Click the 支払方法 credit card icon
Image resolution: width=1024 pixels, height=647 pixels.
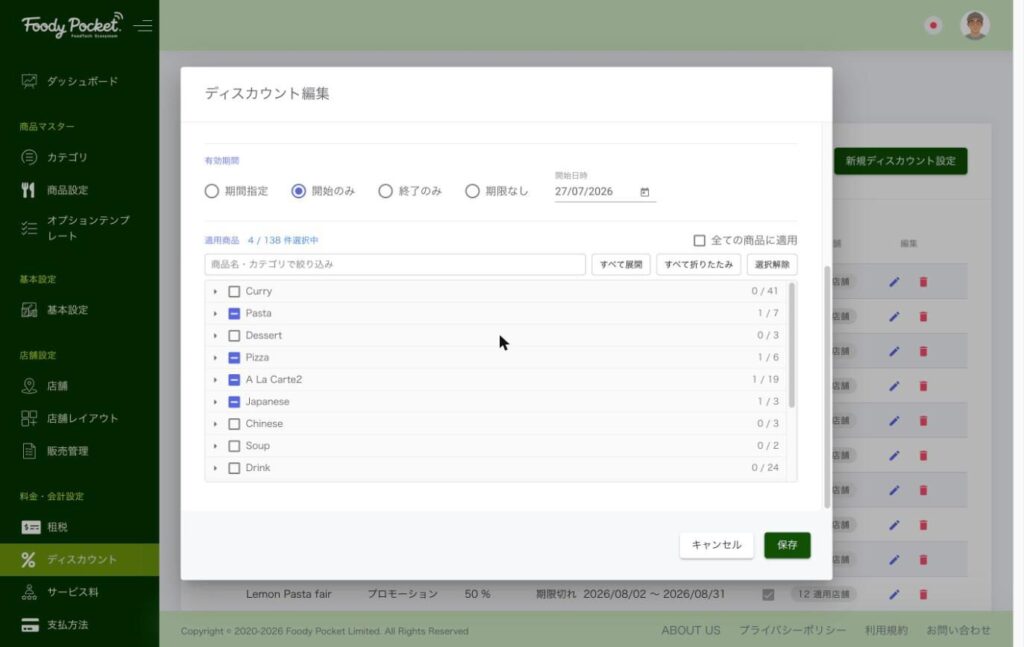click(30, 625)
